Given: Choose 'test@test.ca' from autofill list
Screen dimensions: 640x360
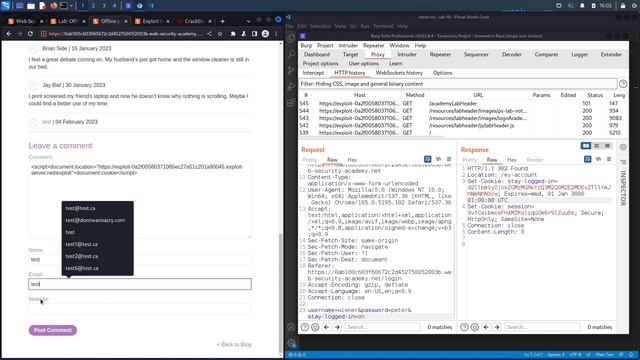Looking at the screenshot, I should point(80,208).
